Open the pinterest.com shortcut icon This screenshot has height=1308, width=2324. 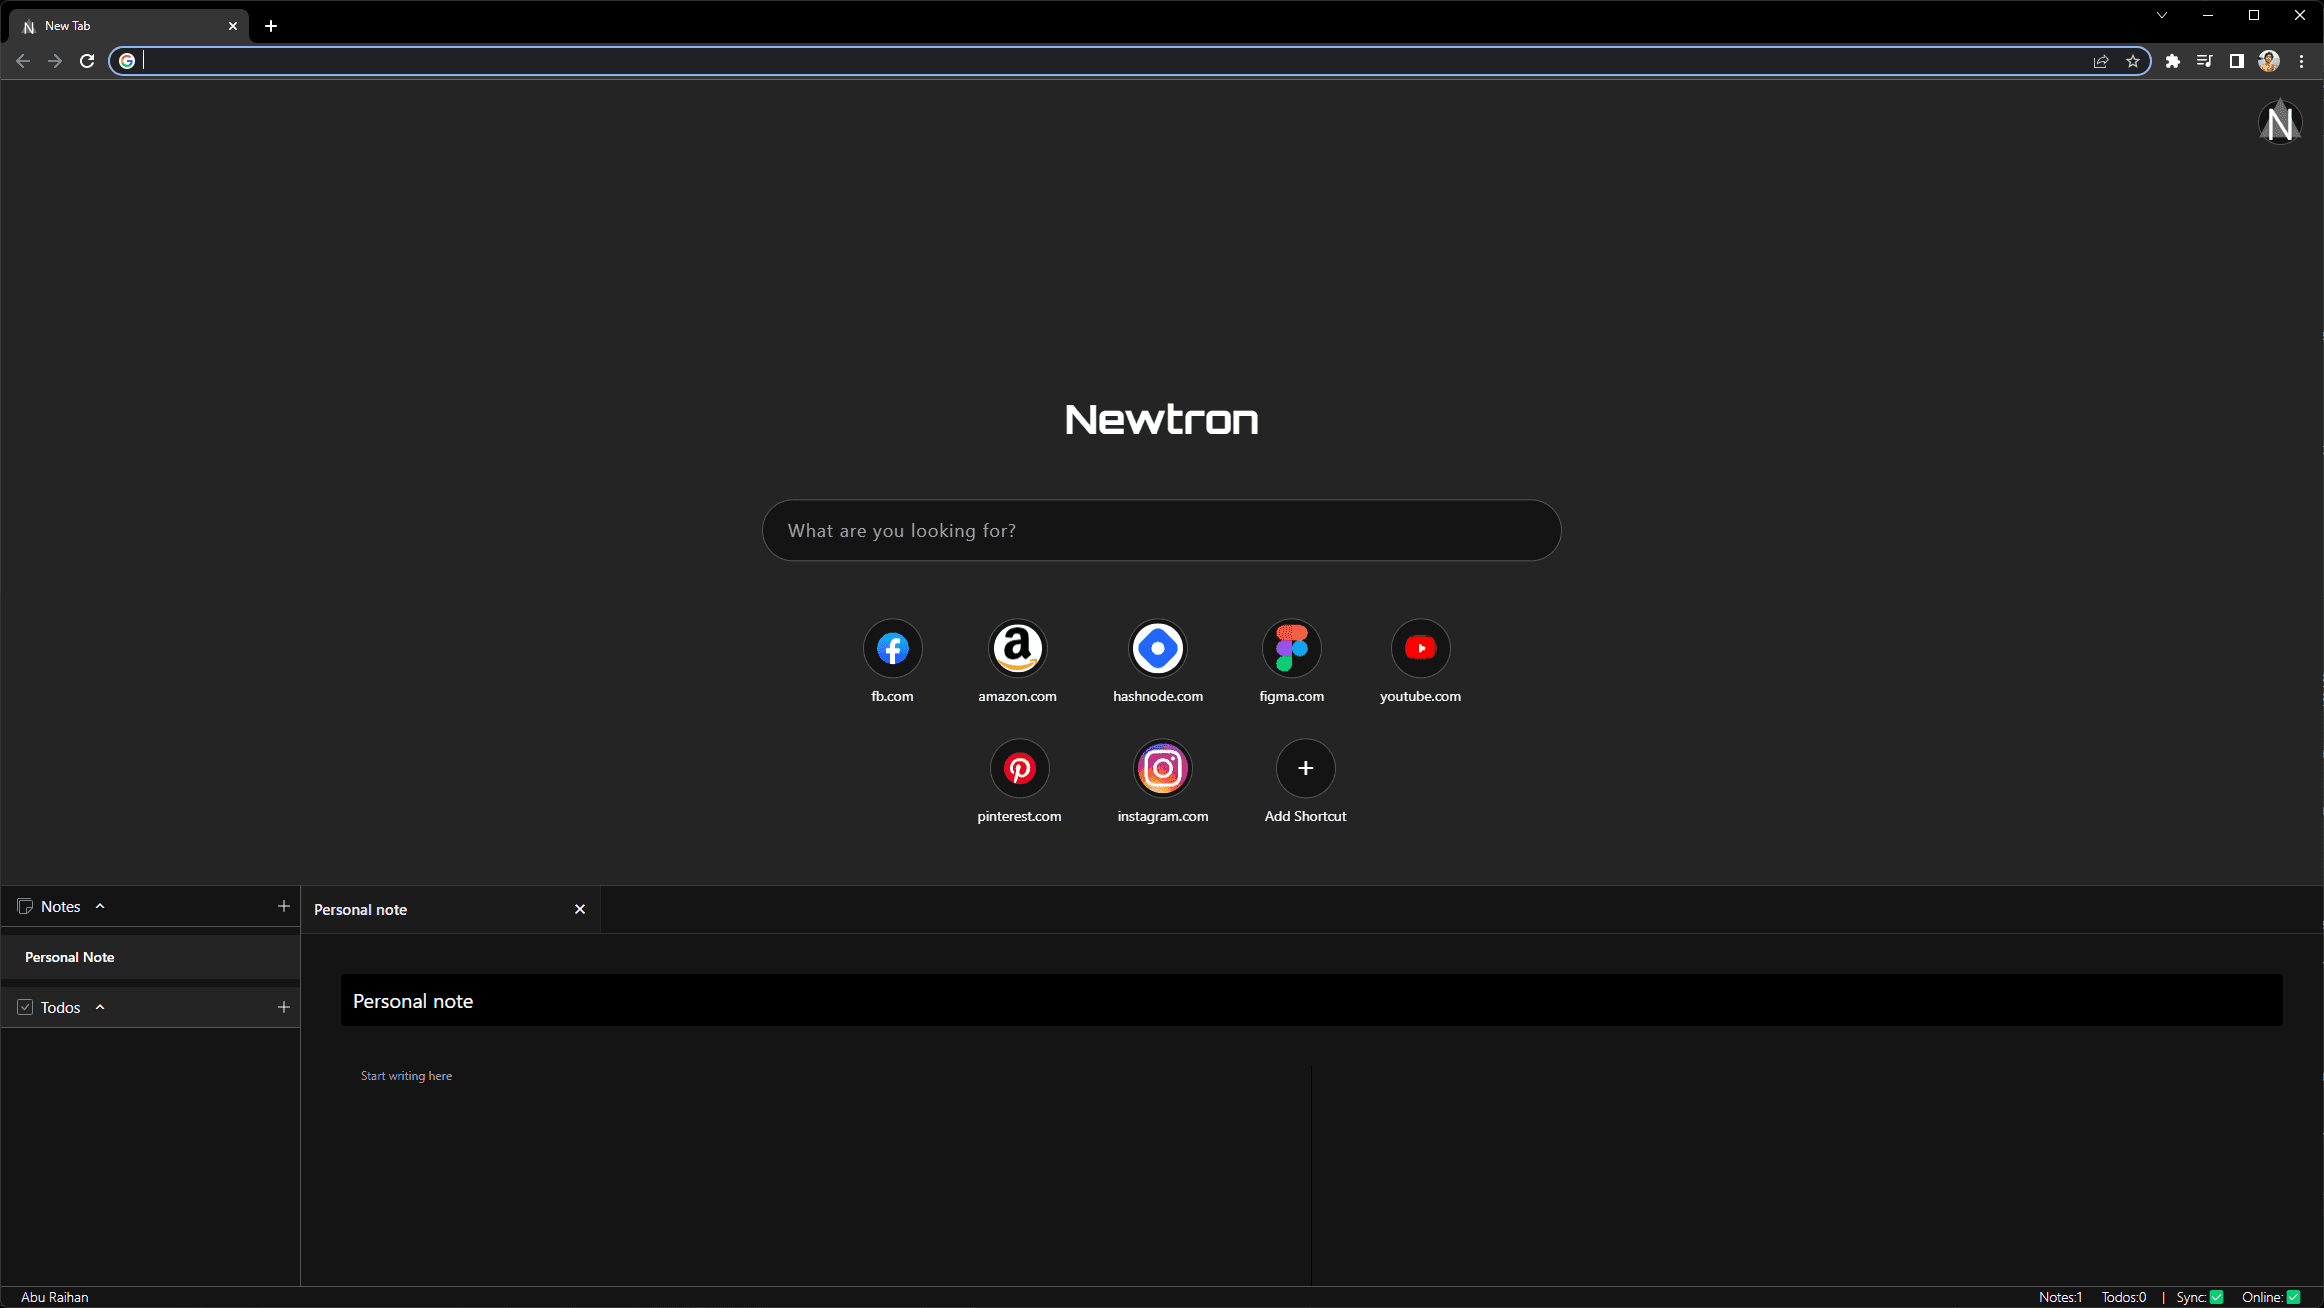pos(1019,768)
